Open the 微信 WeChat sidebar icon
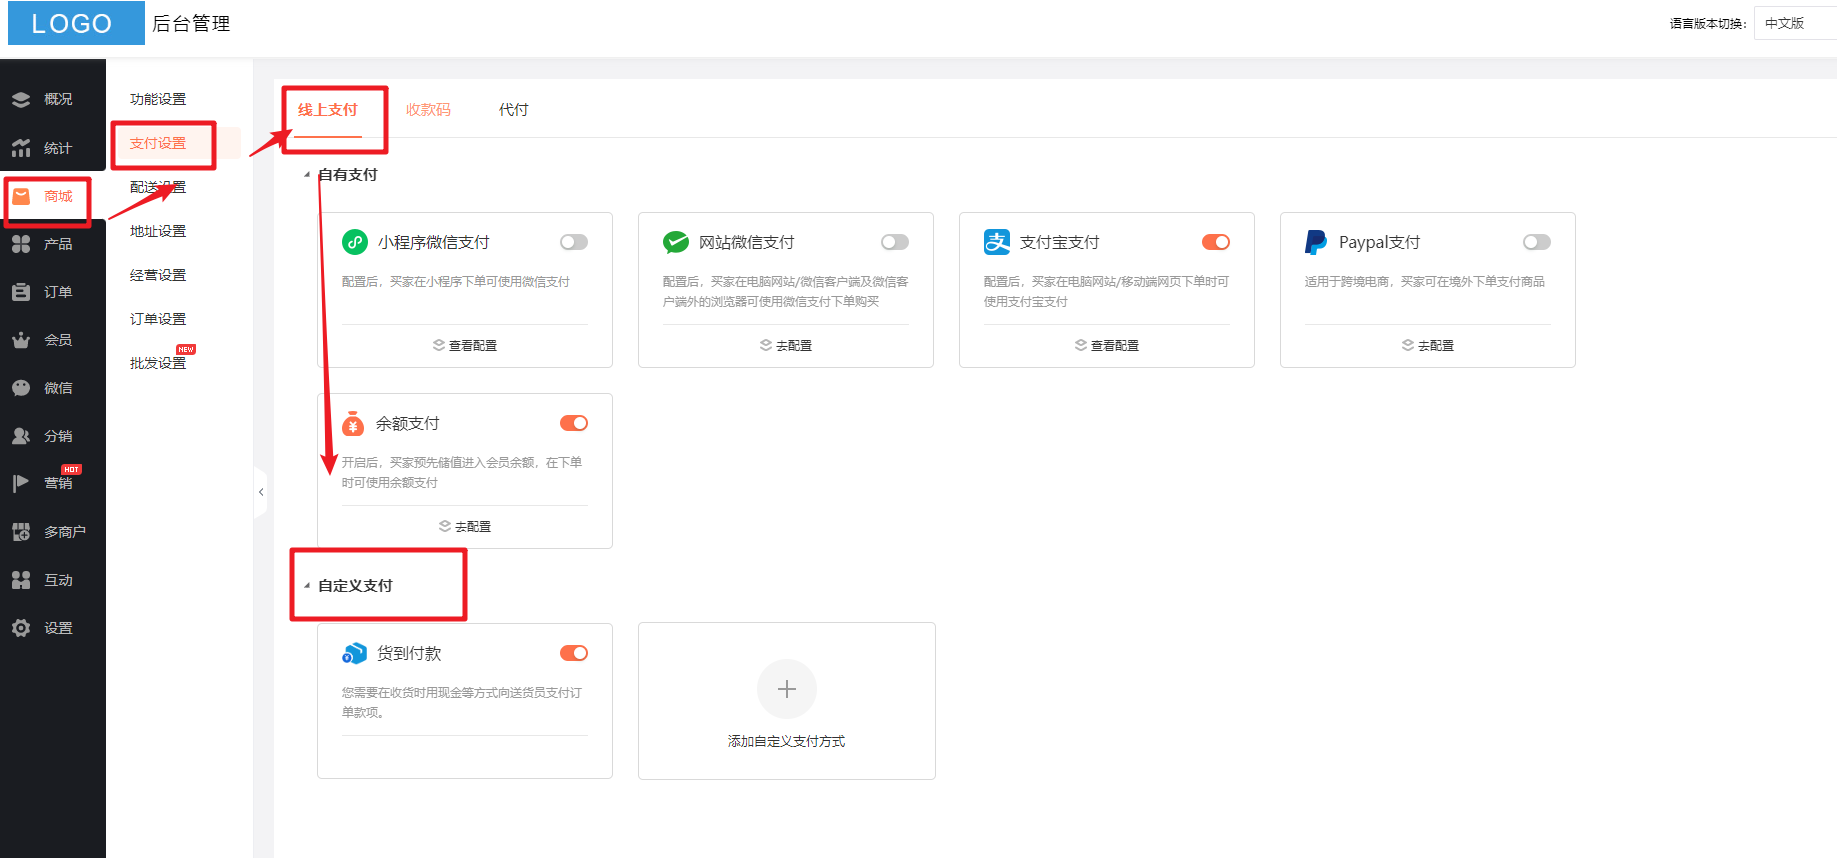This screenshot has width=1837, height=858. 21,388
